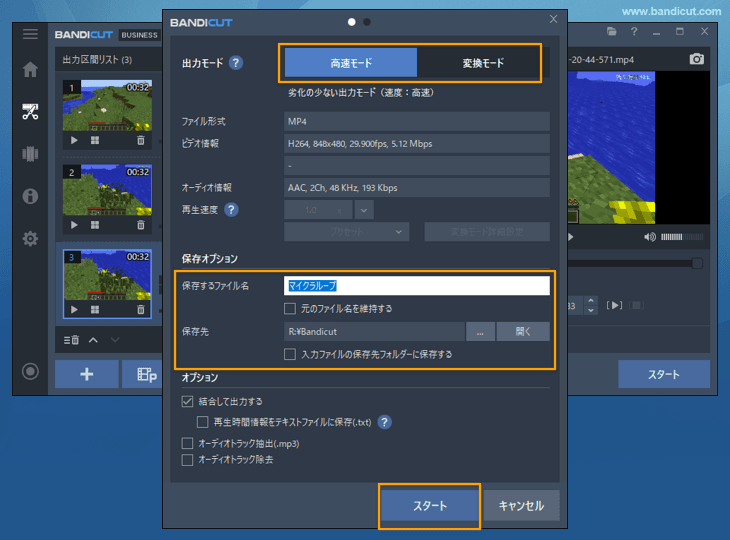Open the Info icon in sidebar

(x=30, y=196)
